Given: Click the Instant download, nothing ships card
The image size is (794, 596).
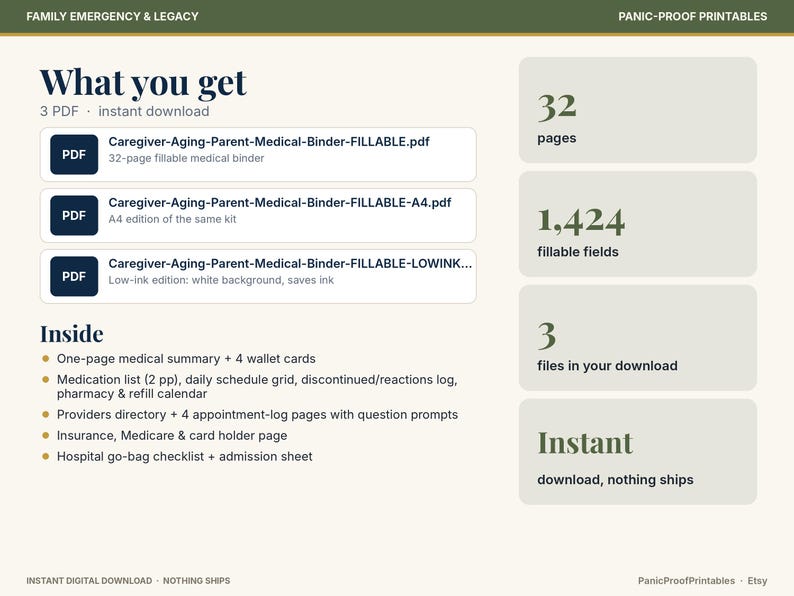Looking at the screenshot, I should 638,452.
